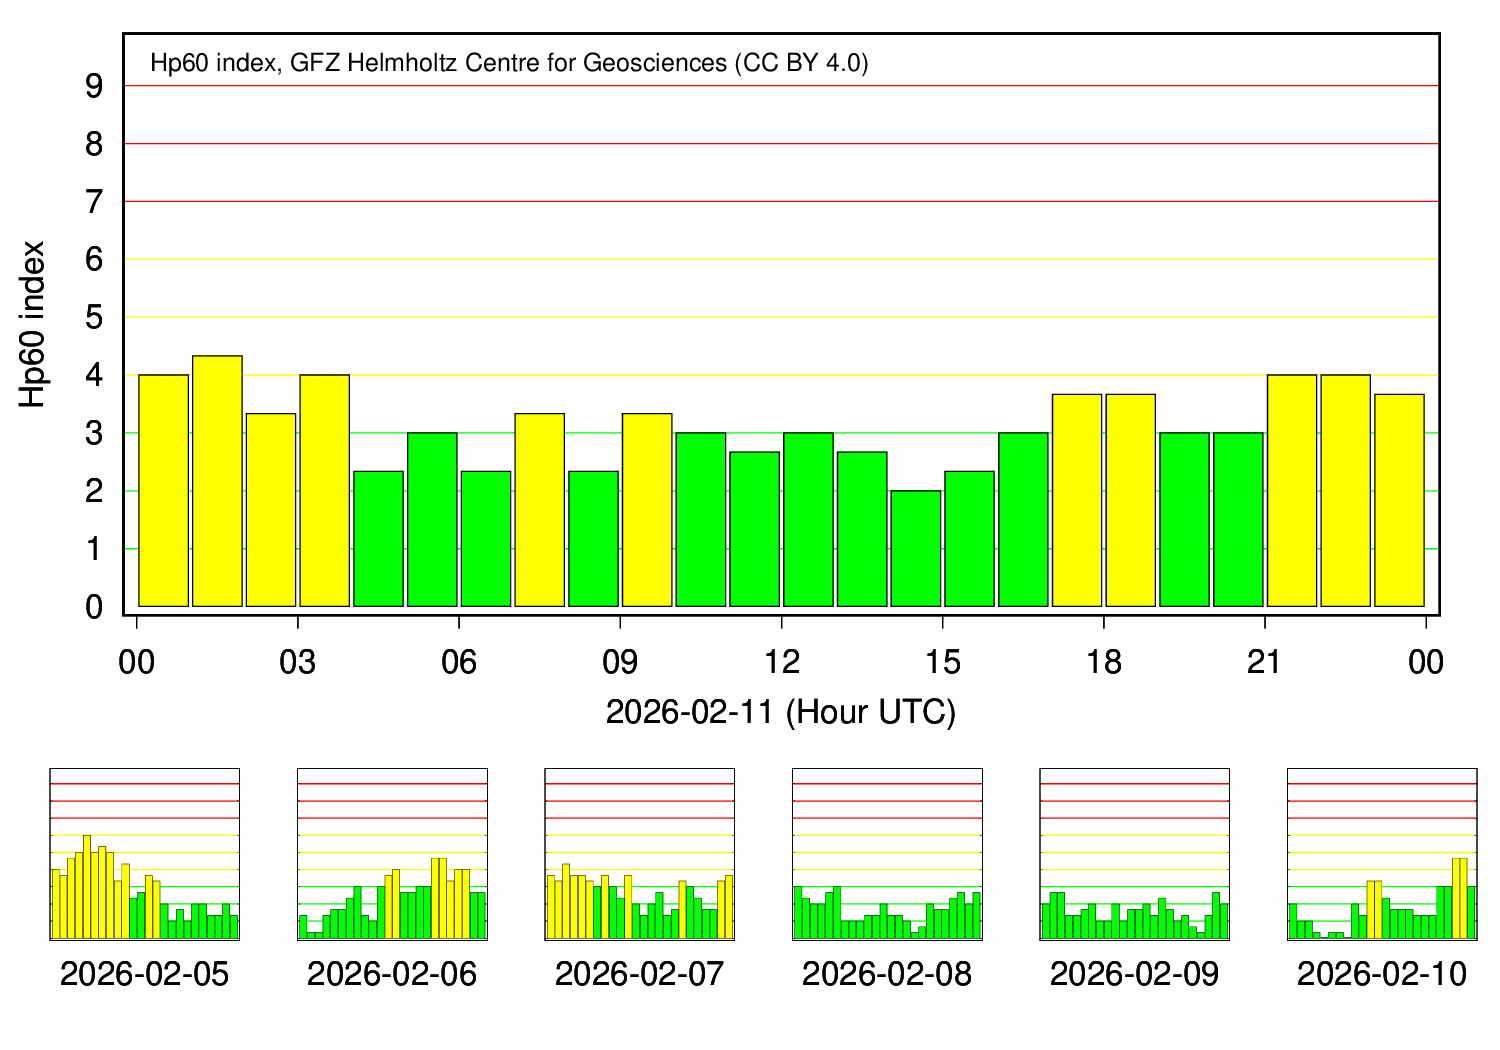
Task: Click the '15' hour tick label
Action: [943, 662]
